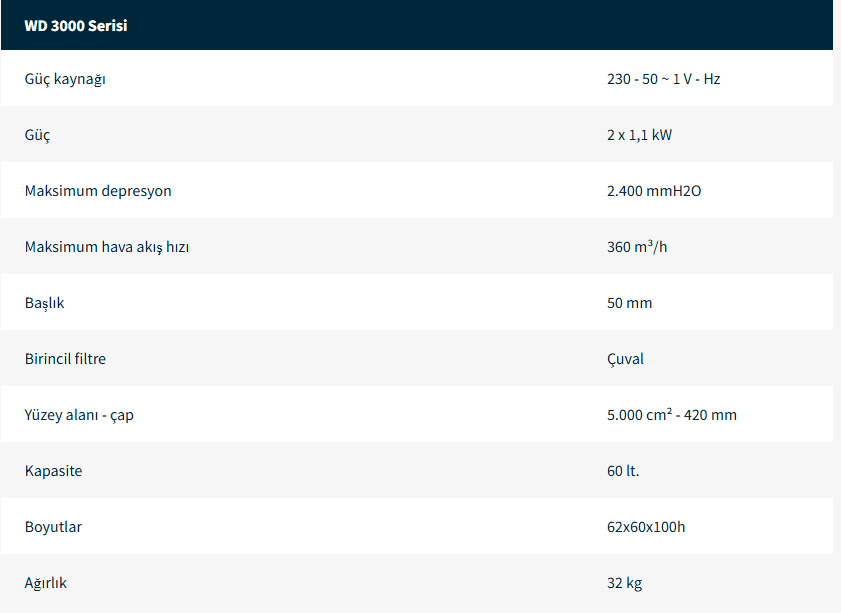Click the capacity value '60 lt.'

coord(623,471)
